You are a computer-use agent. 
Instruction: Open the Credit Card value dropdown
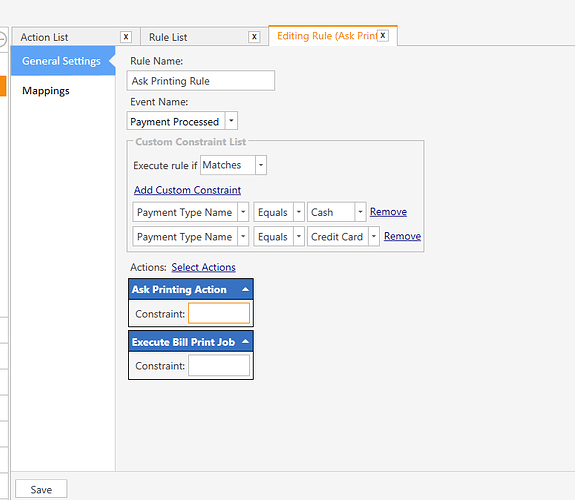click(374, 236)
